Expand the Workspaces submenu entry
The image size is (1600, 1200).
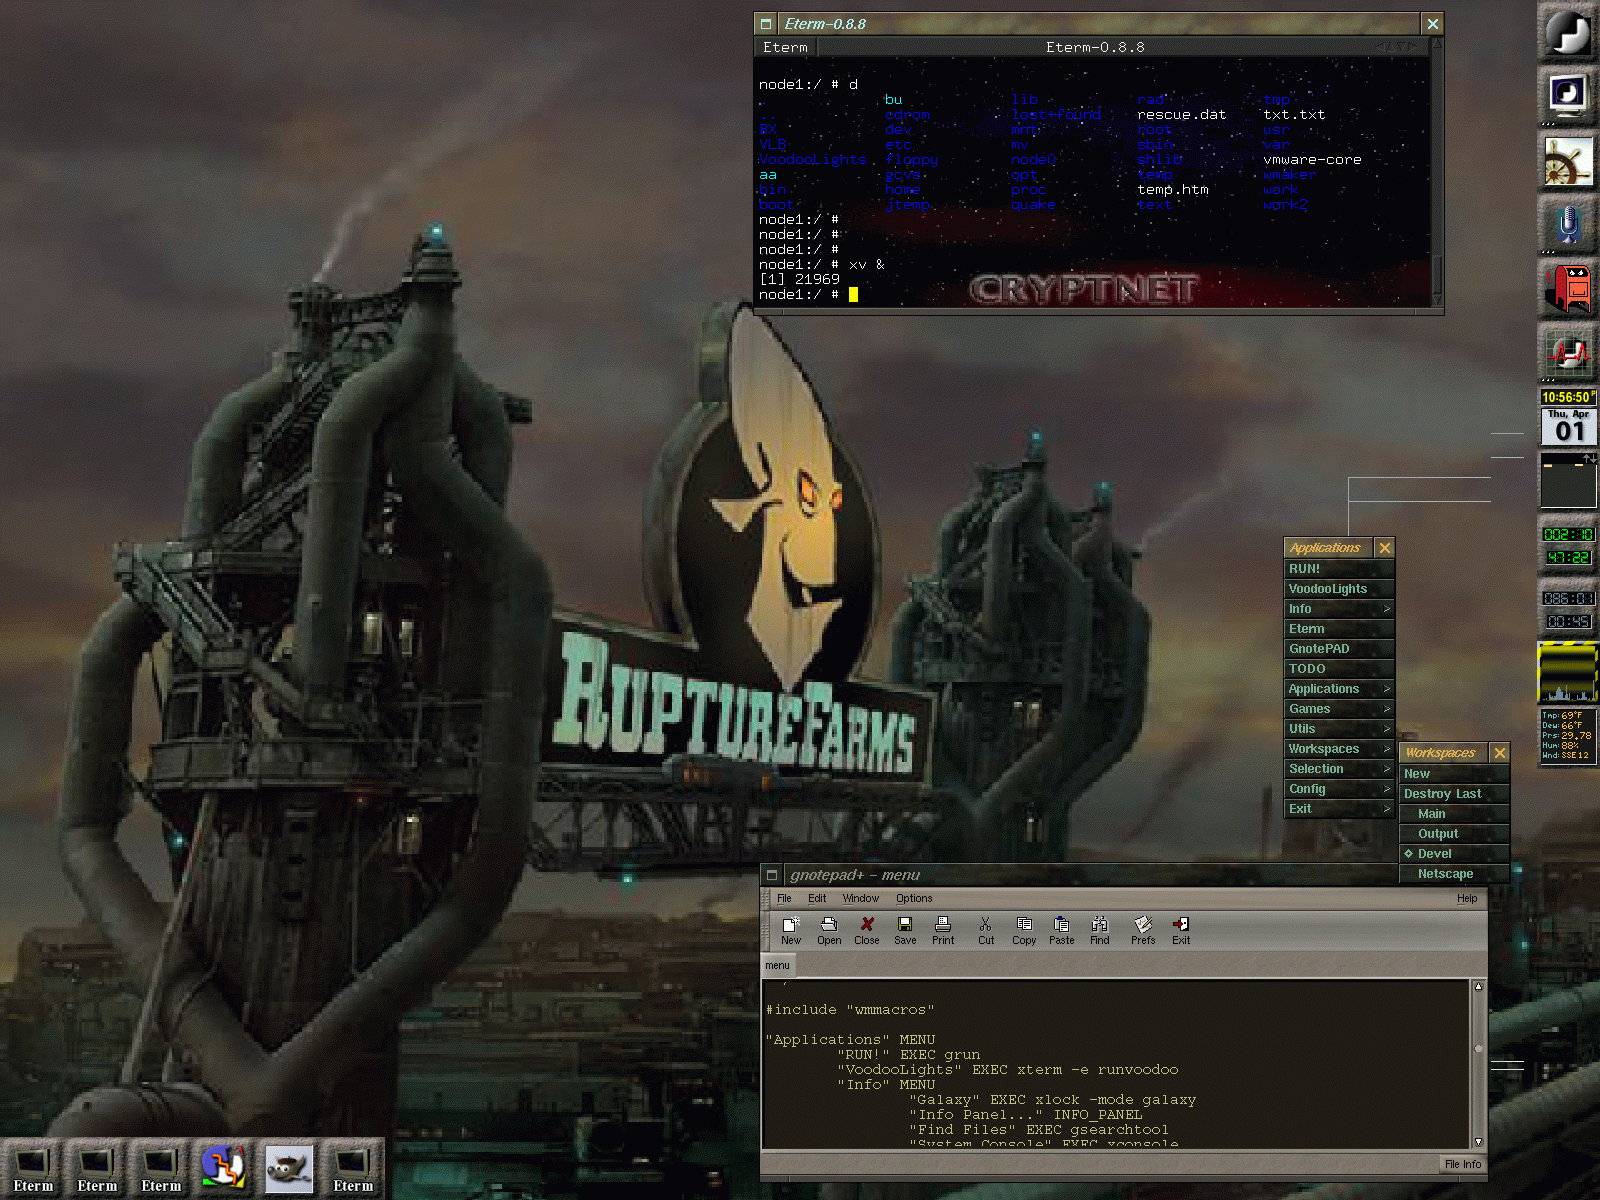(x=1339, y=749)
